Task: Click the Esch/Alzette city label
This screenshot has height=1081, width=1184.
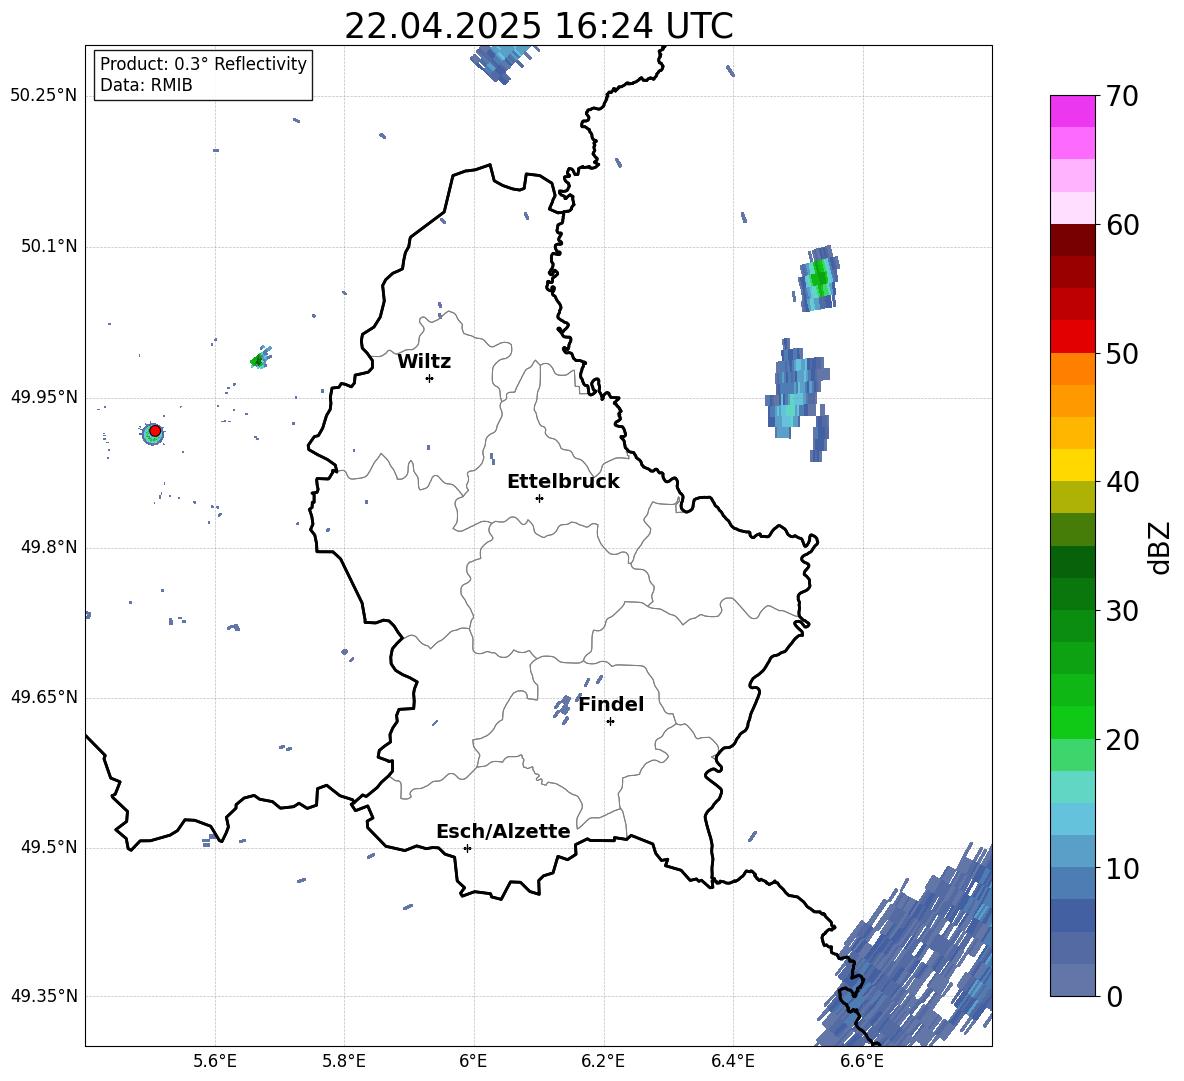Action: (x=503, y=831)
